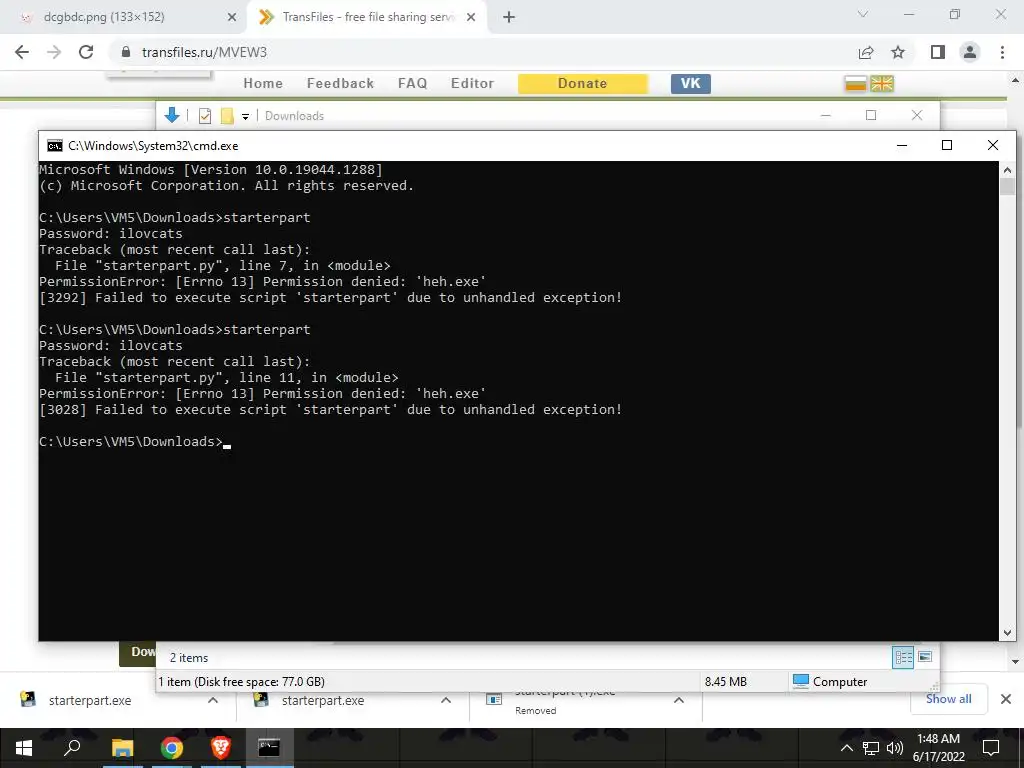Close the TransFiles tab
The height and width of the screenshot is (768, 1024).
tap(471, 17)
